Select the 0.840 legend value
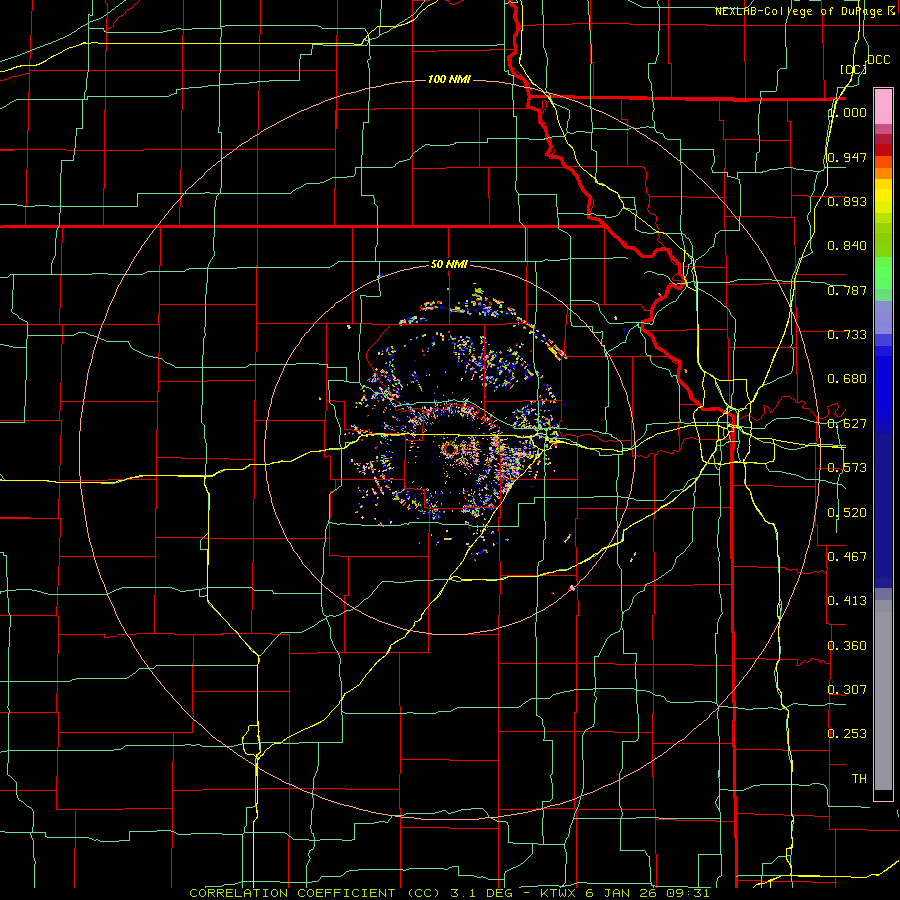900x900 pixels. [x=847, y=246]
